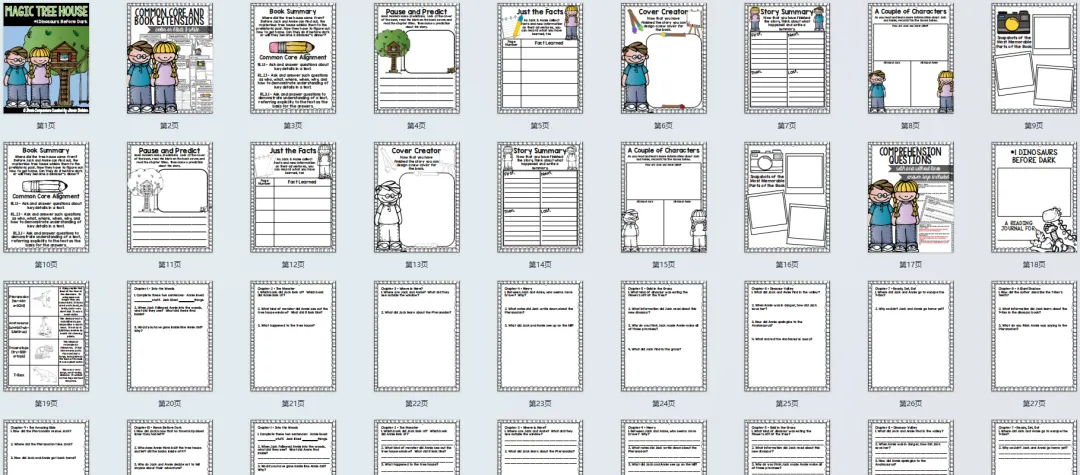Open the colored Book Summary thumbnail, page 3
Viewport: 1080px width, 475px height.
click(293, 59)
